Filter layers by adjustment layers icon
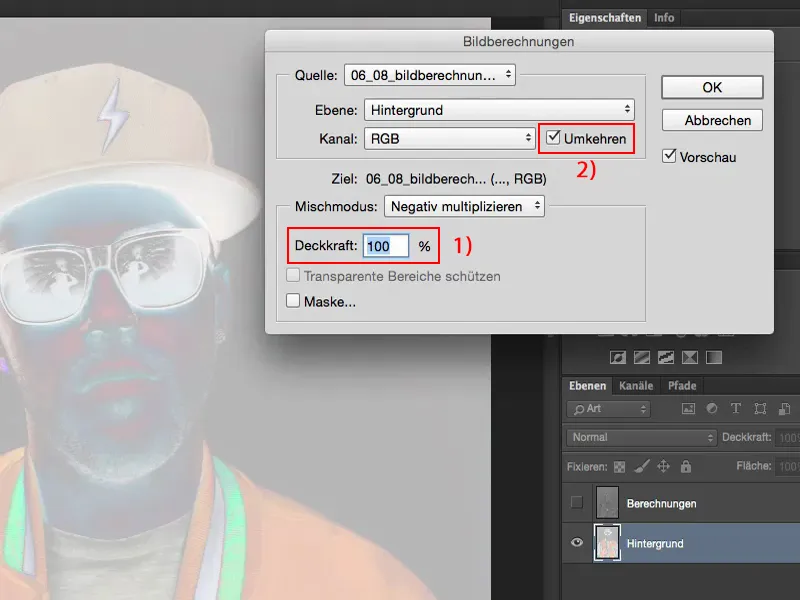The width and height of the screenshot is (800, 600). (712, 409)
